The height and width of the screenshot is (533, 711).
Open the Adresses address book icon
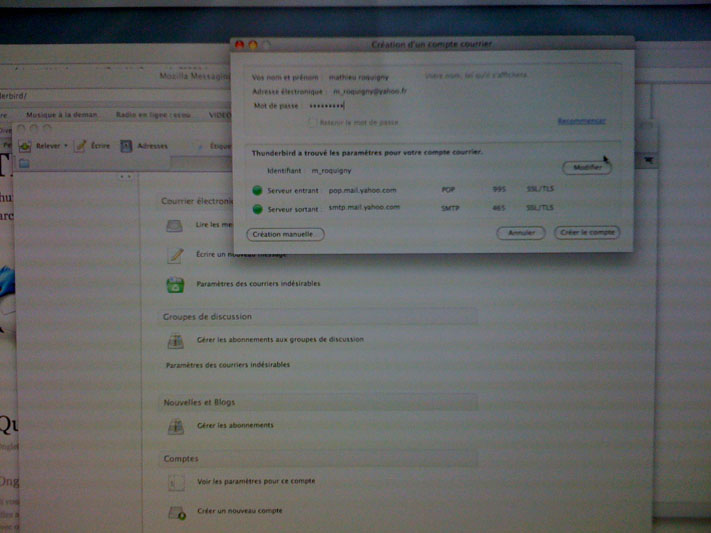[x=126, y=146]
